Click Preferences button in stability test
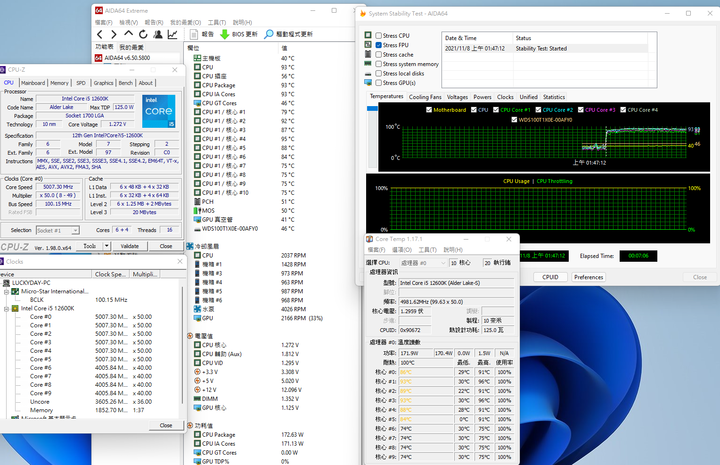The width and height of the screenshot is (720, 465). tap(588, 277)
